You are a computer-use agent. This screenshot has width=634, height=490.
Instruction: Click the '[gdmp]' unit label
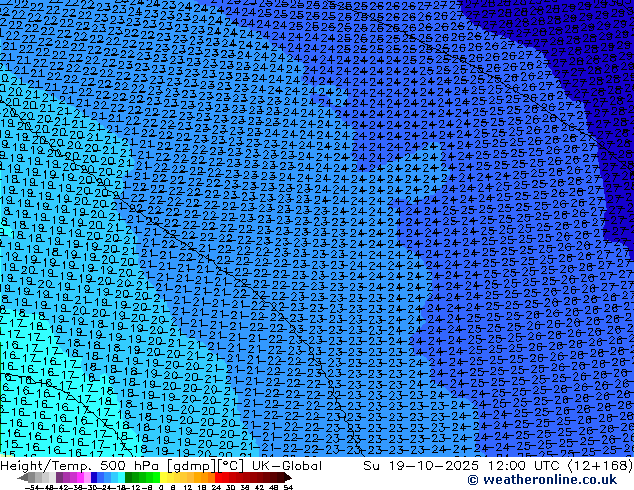coord(192,466)
